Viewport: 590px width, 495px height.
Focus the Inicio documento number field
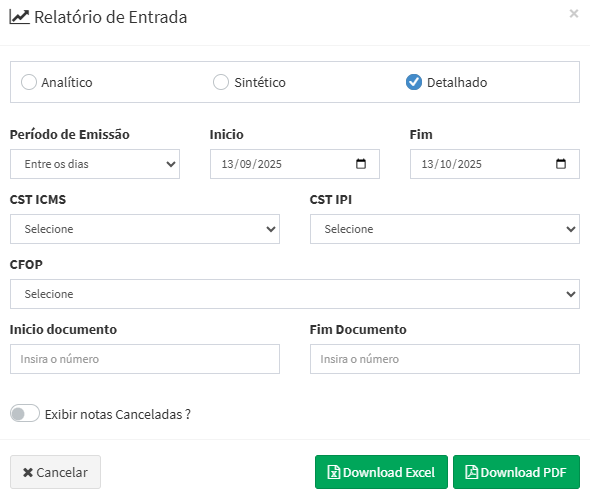click(145, 359)
